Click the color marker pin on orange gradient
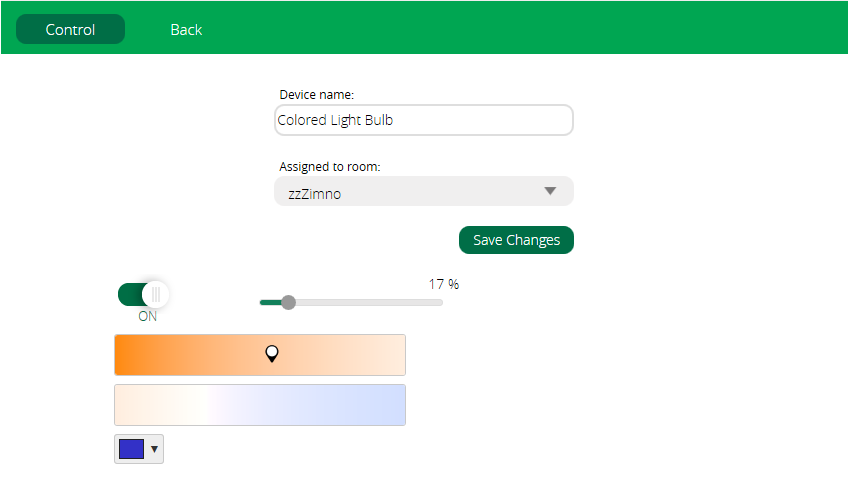The image size is (849, 478). pos(271,353)
